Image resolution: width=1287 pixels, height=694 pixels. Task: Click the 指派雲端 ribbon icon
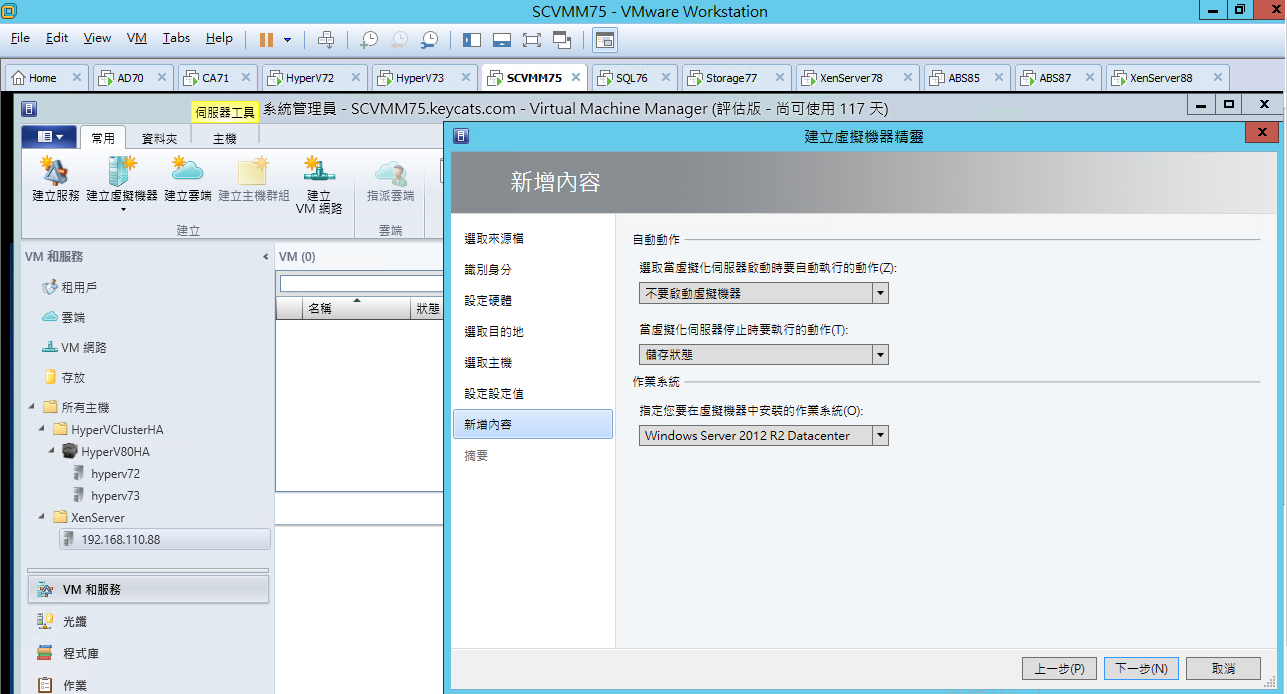click(390, 180)
